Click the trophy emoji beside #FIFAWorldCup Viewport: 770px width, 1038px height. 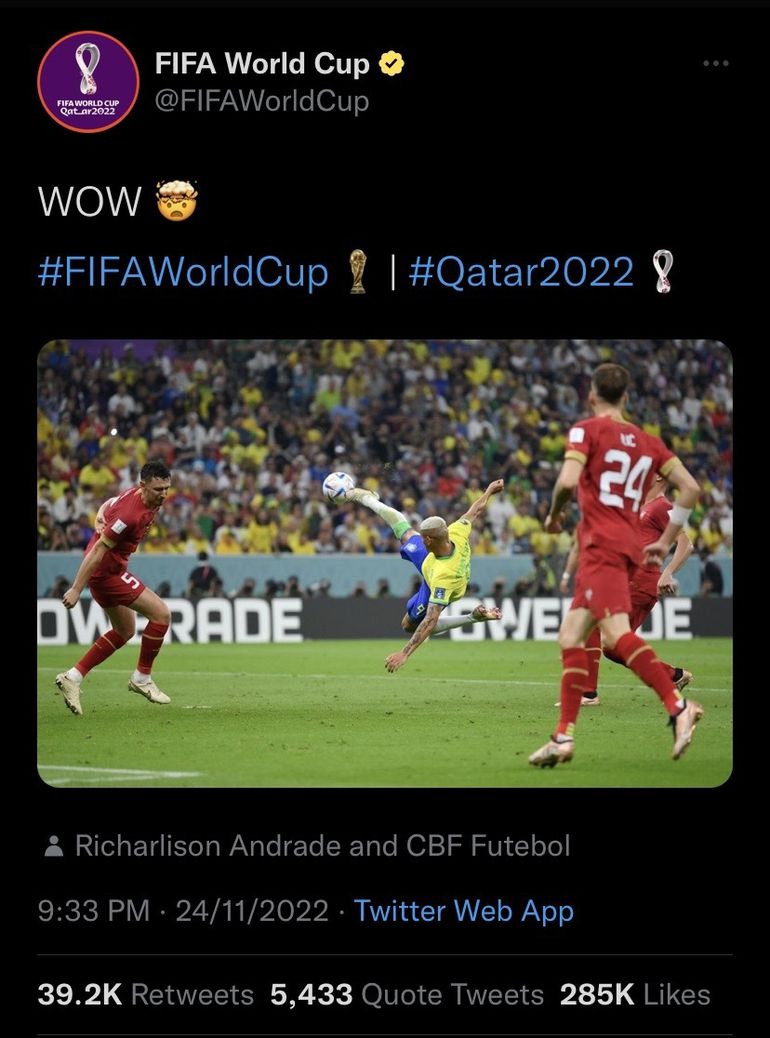click(x=357, y=272)
